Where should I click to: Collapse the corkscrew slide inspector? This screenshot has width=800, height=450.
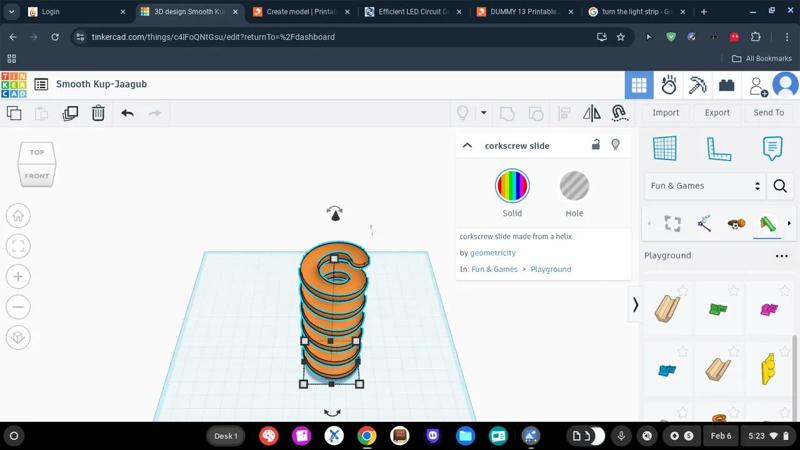[467, 145]
